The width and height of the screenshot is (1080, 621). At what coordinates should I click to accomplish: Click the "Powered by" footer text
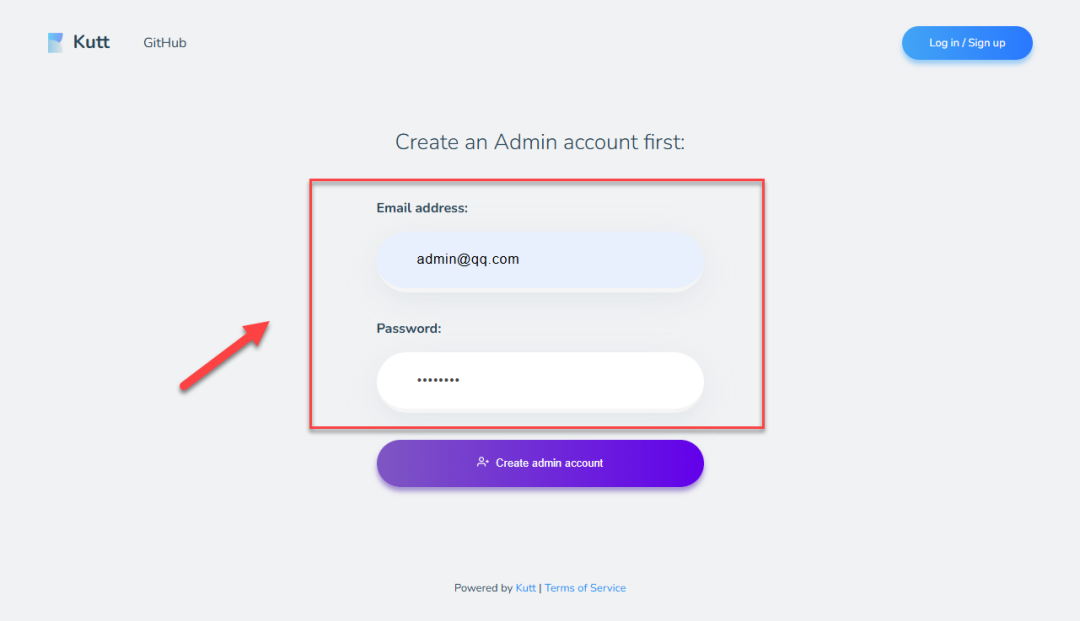483,588
